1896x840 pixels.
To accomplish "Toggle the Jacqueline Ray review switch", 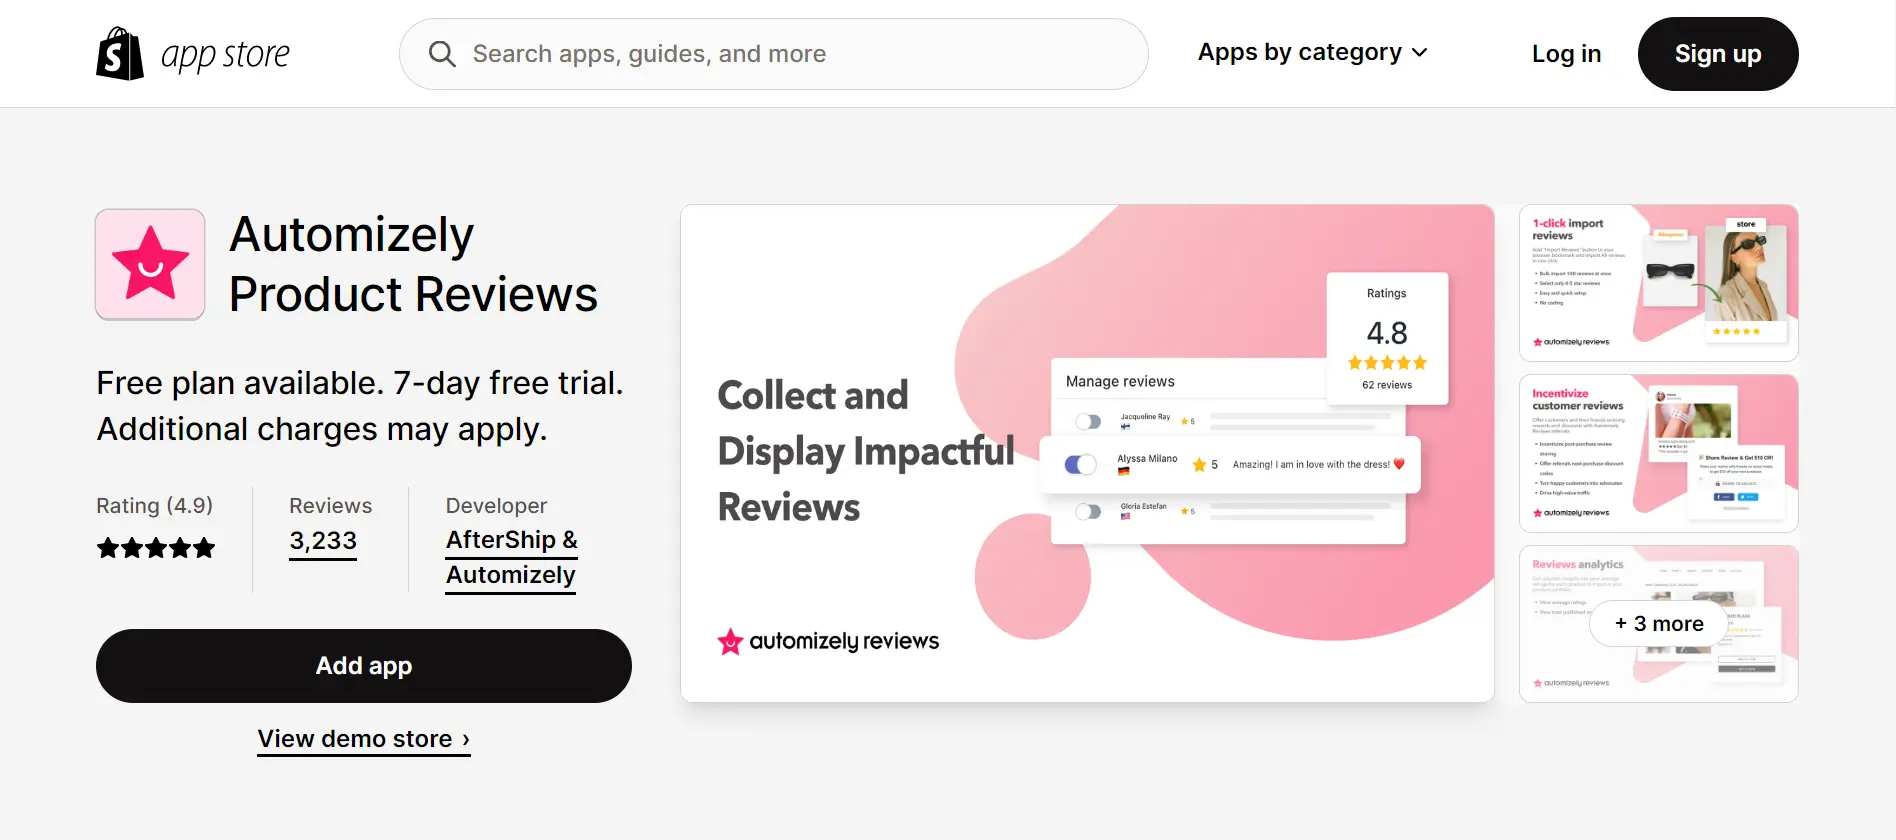I will point(1088,422).
